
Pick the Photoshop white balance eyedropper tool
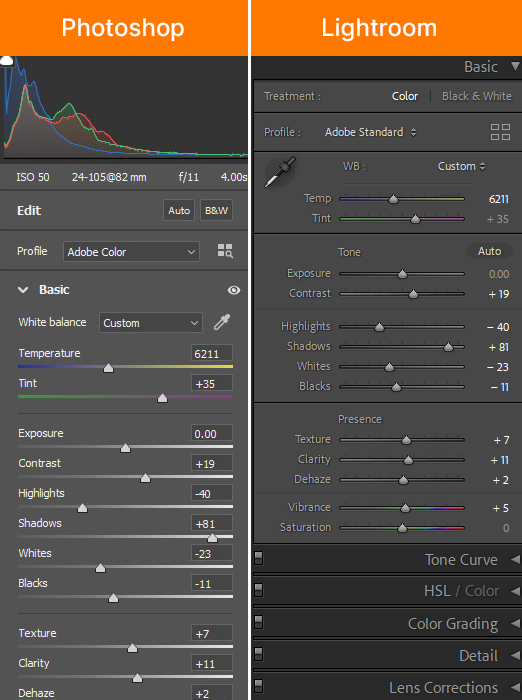coord(222,322)
